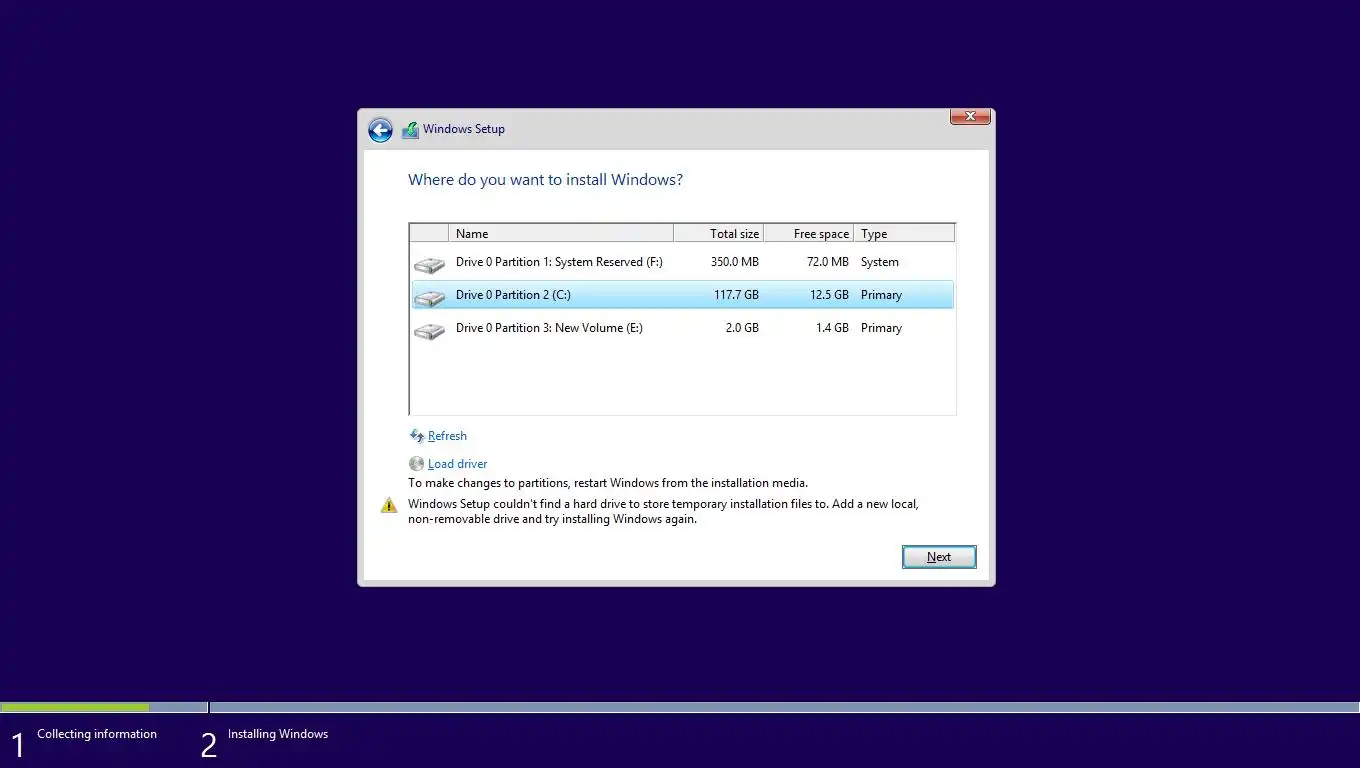Click the drive icon for New Volume (E:)

click(429, 331)
